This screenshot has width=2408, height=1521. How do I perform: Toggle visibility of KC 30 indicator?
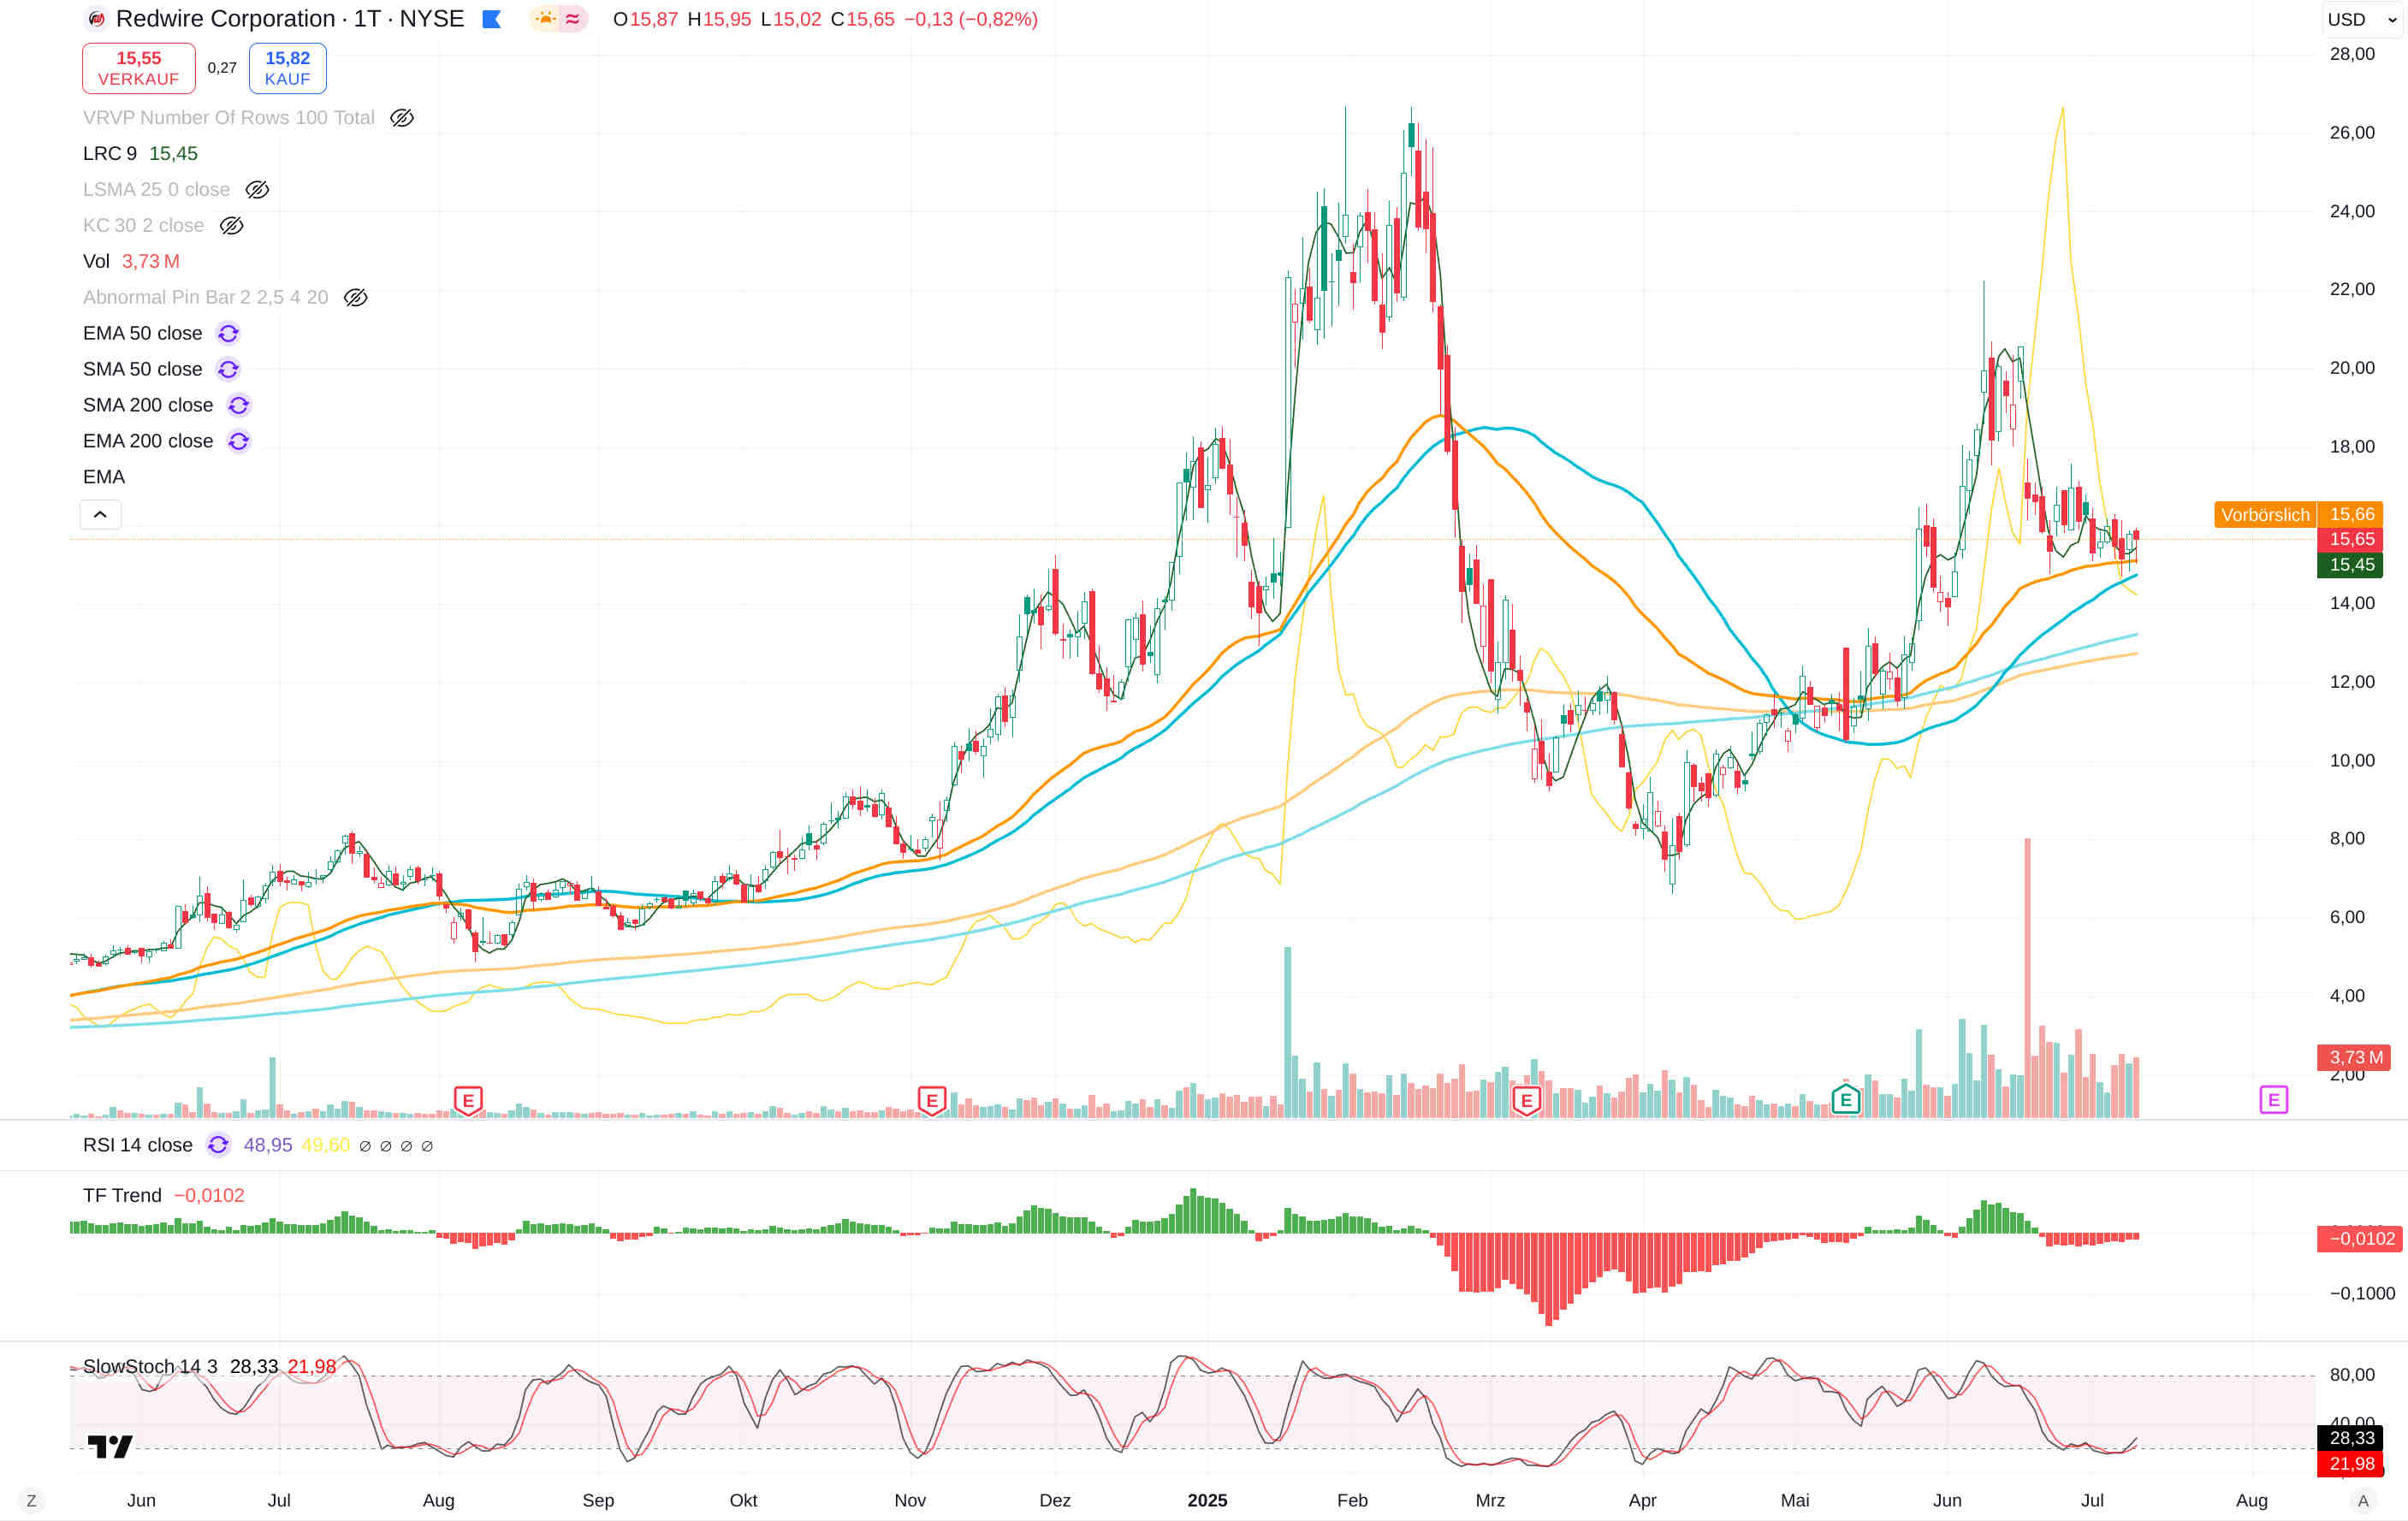(231, 226)
